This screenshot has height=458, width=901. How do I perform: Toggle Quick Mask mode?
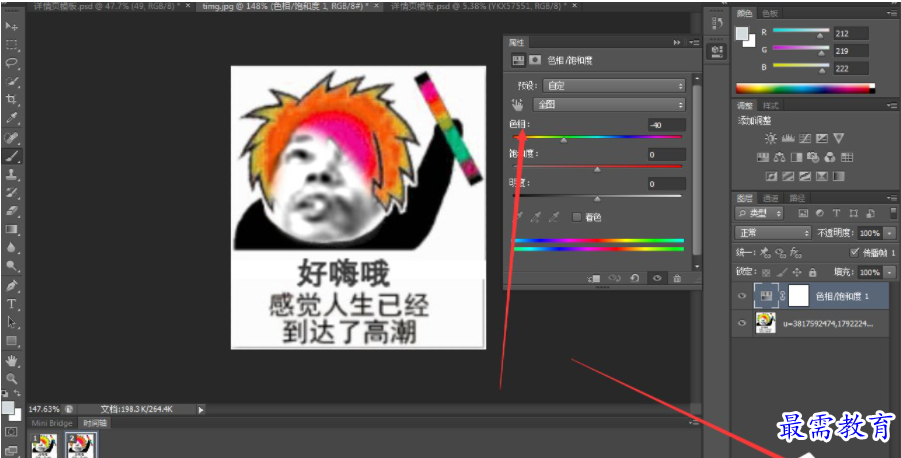click(x=11, y=432)
